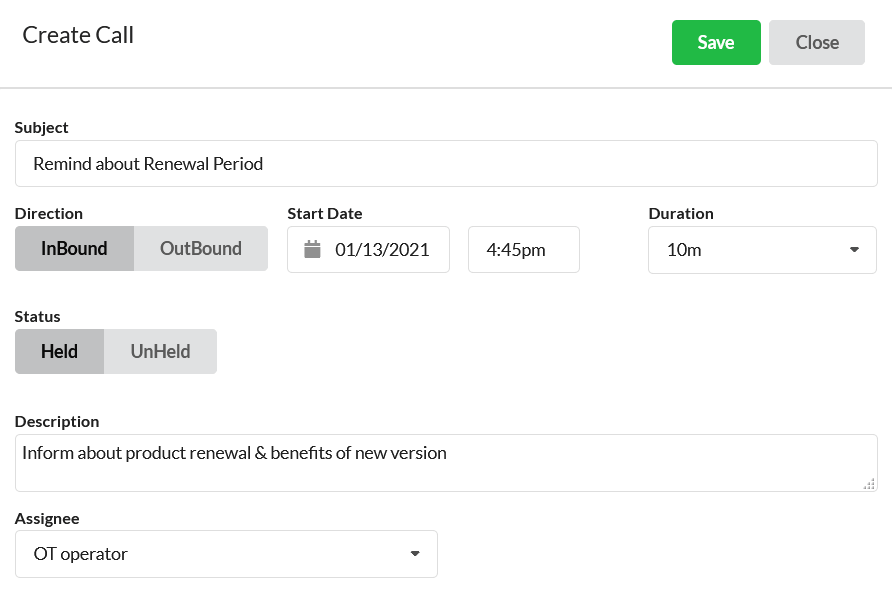892x589 pixels.
Task: Click the Description label
Action: (57, 422)
